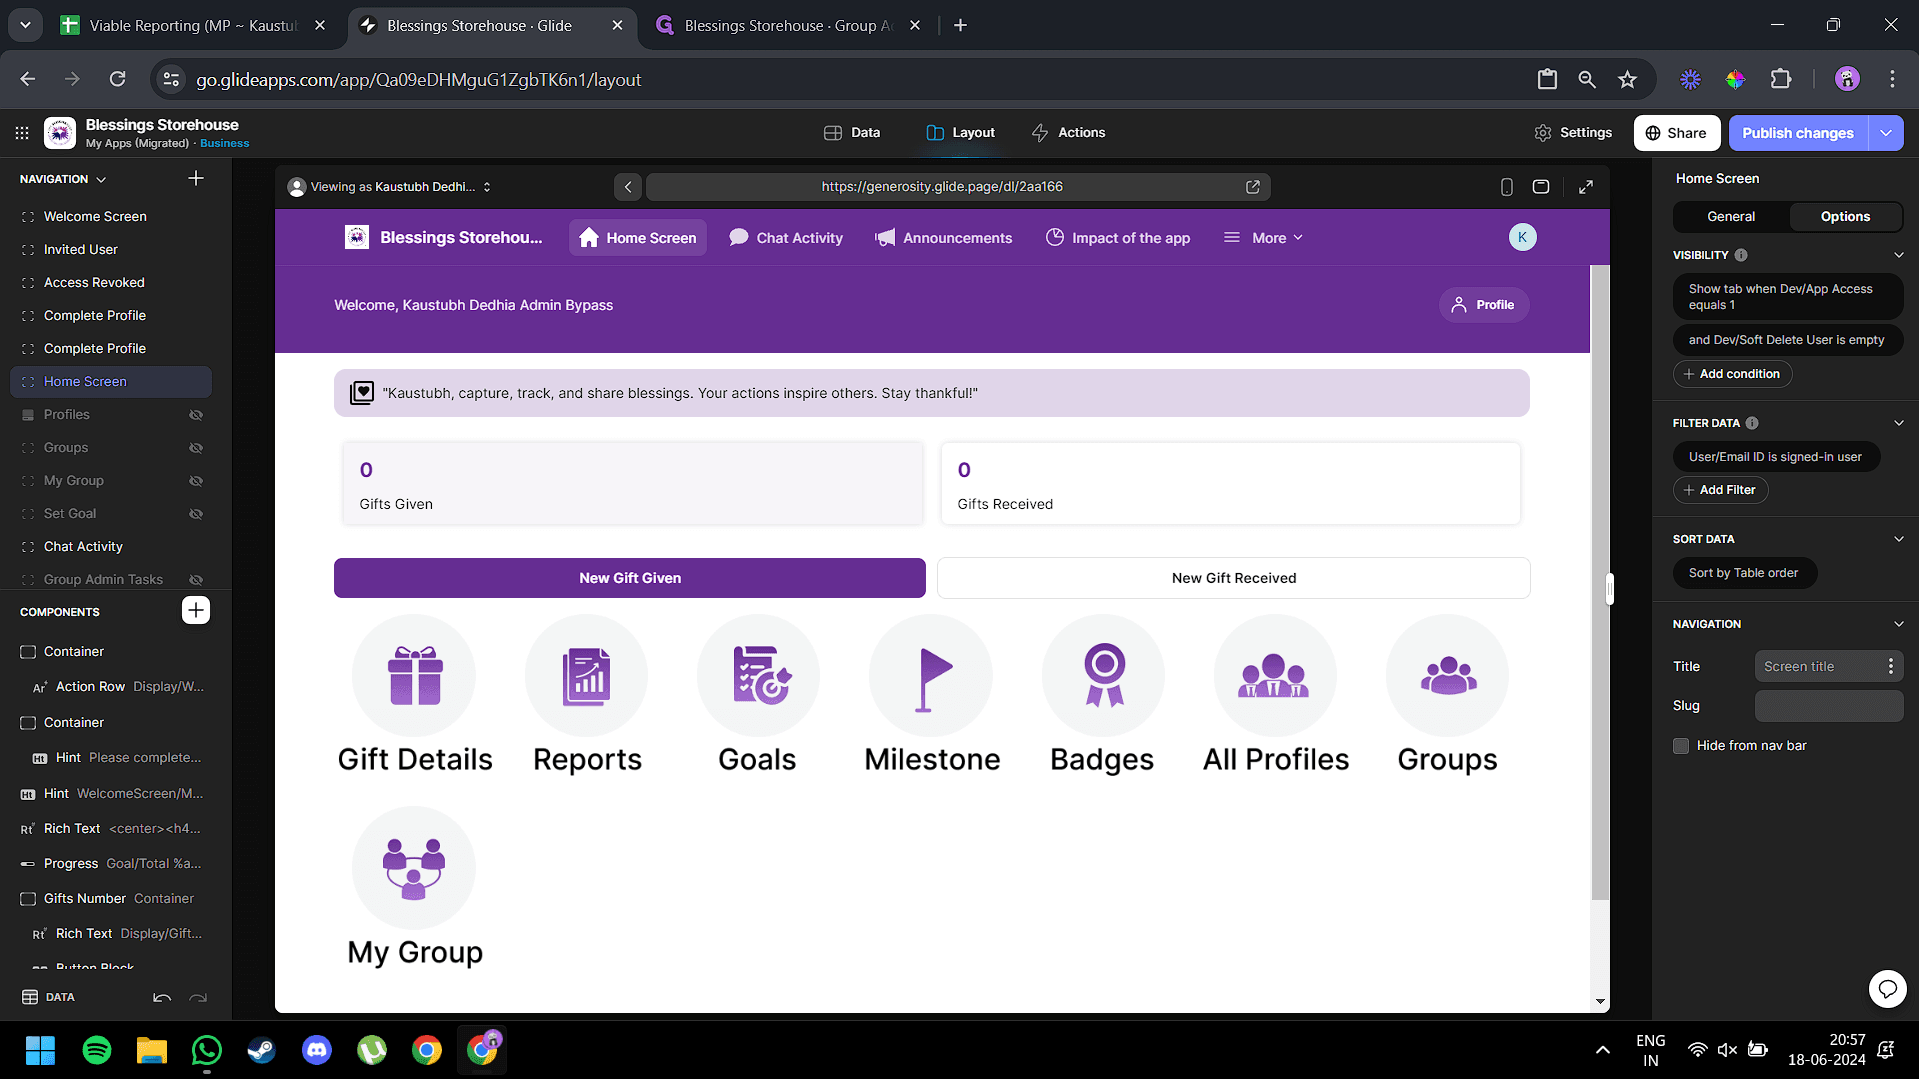Add a new navigation screen with plus icon
The image size is (1919, 1079).
coord(196,179)
